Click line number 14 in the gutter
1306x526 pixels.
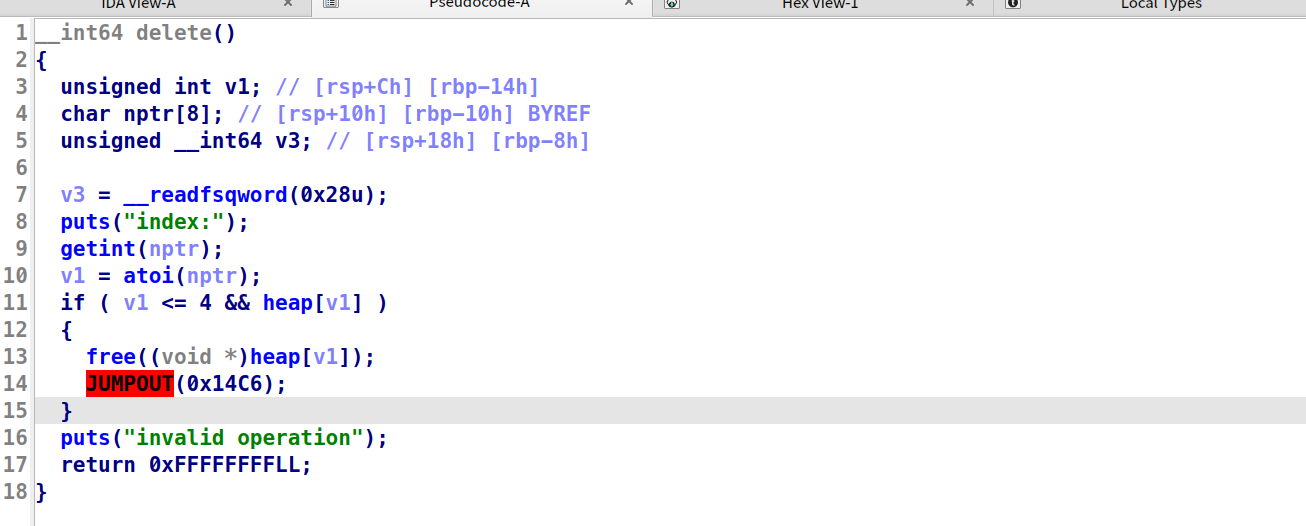[15, 384]
